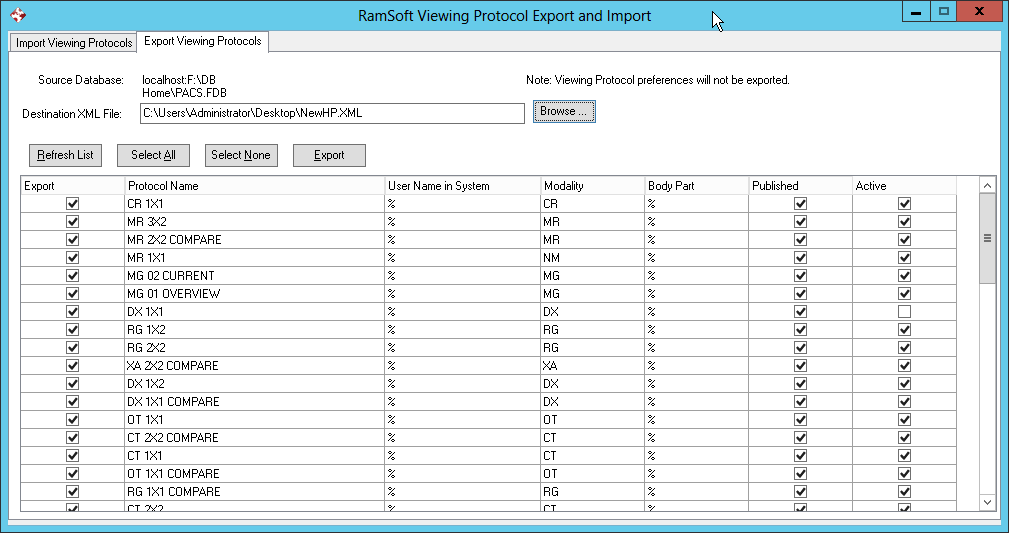
Task: Click Select None button
Action: coord(241,155)
